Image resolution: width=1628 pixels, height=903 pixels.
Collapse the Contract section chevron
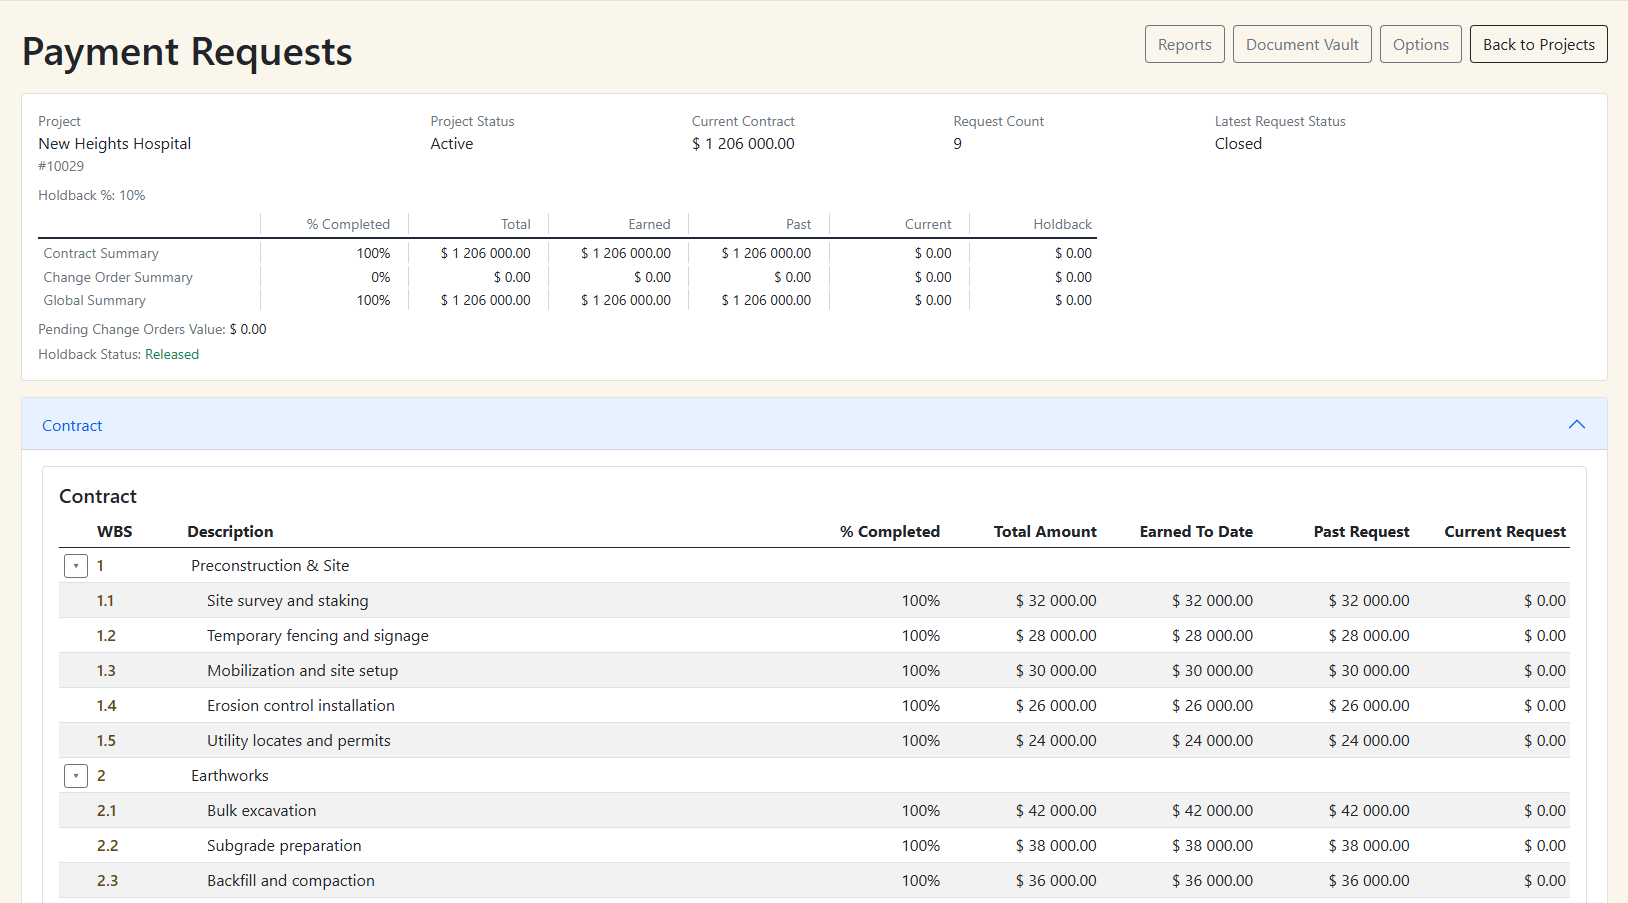point(1576,425)
